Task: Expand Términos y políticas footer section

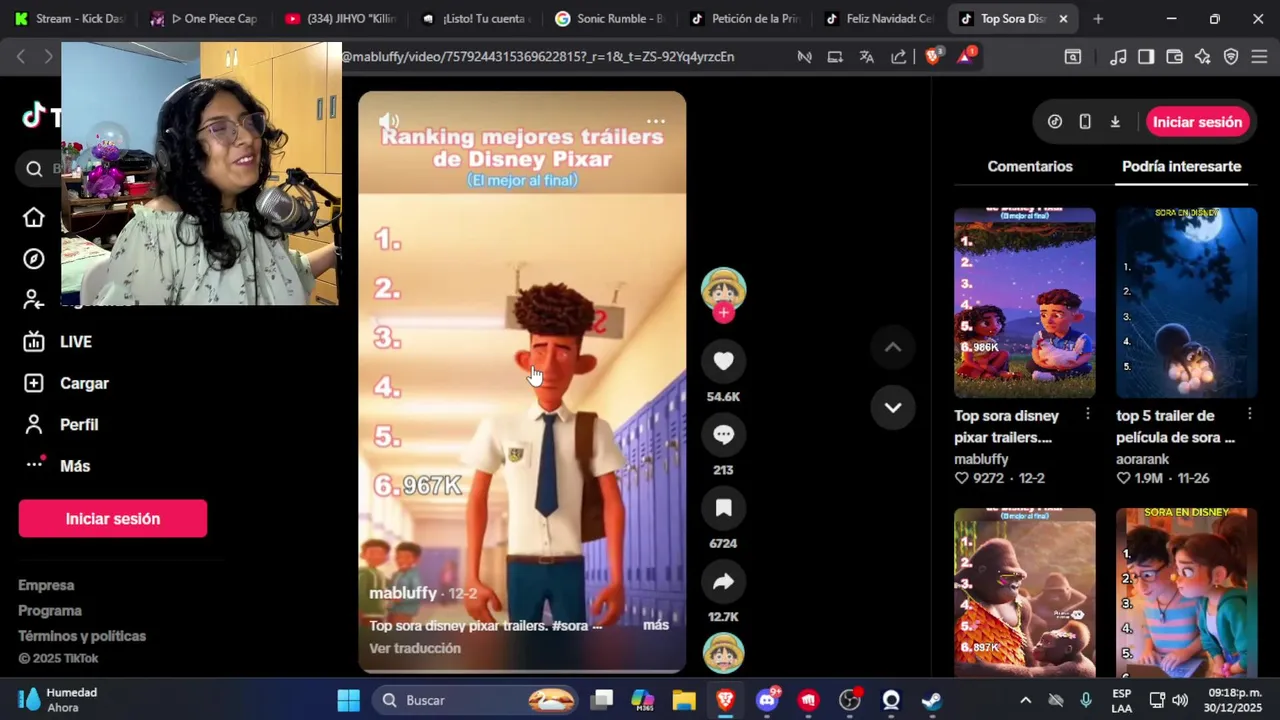Action: (x=82, y=636)
